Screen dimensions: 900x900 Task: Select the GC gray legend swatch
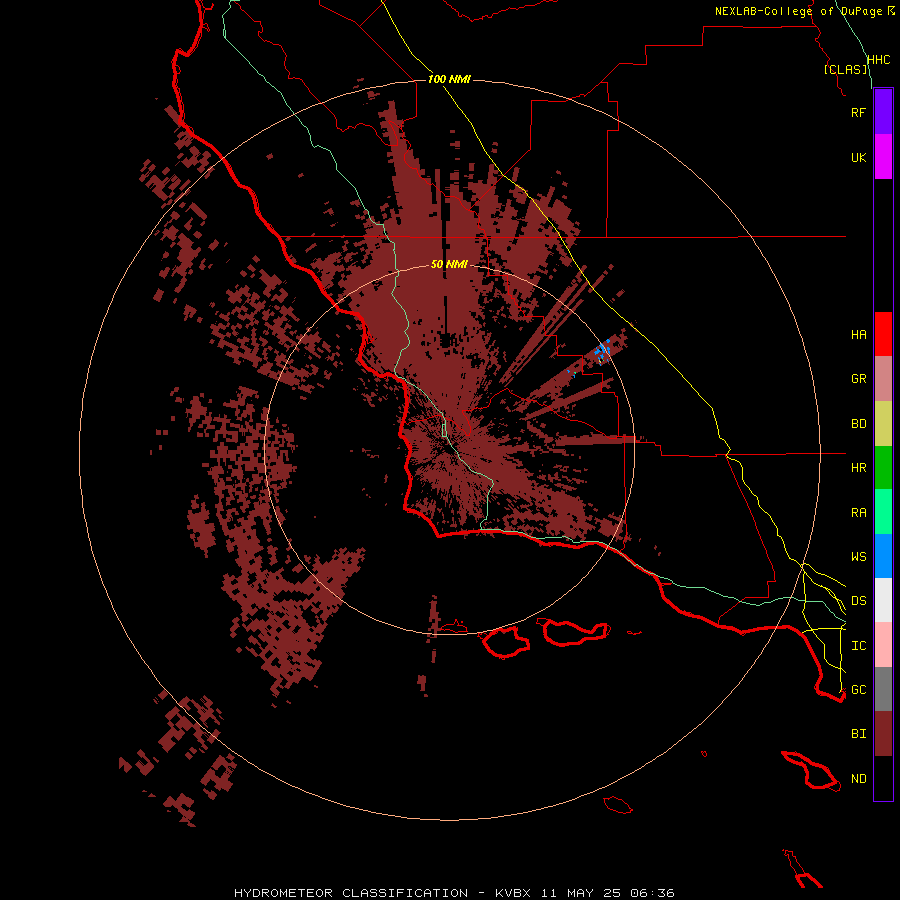pyautogui.click(x=883, y=689)
